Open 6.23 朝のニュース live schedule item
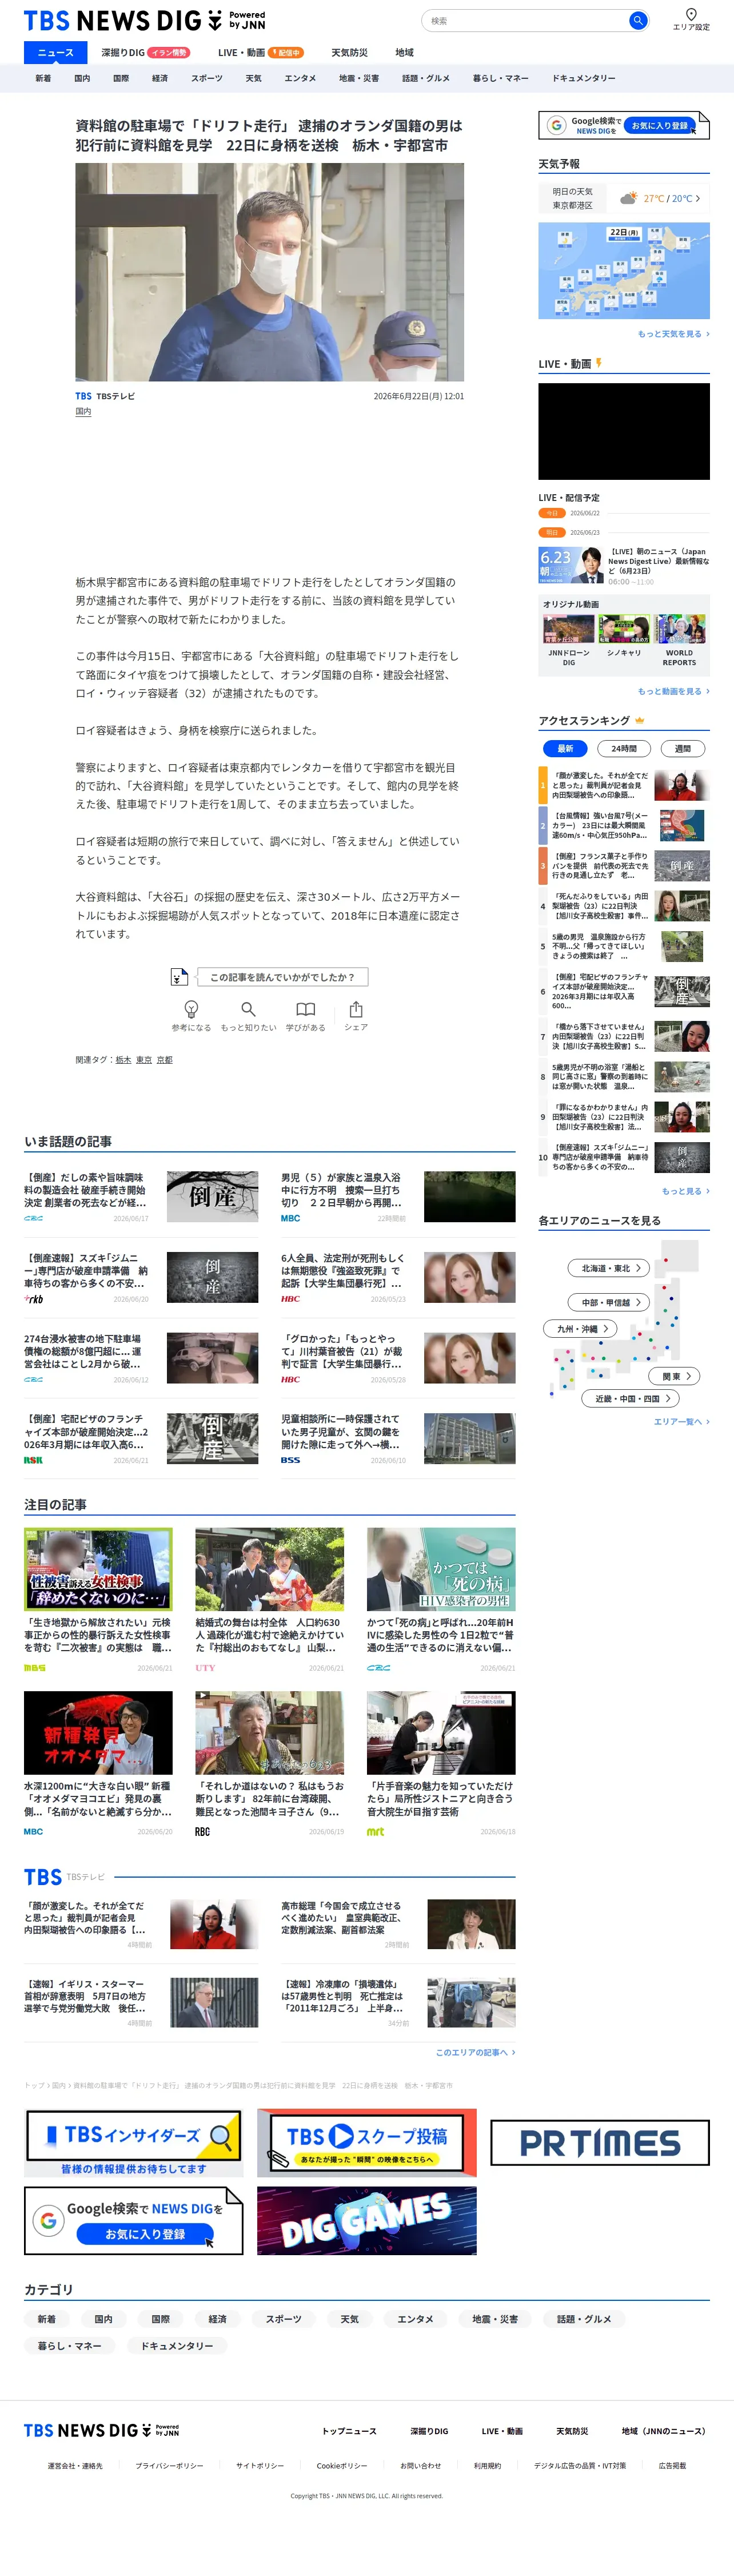Screen dimensions: 734x2576 (624, 566)
